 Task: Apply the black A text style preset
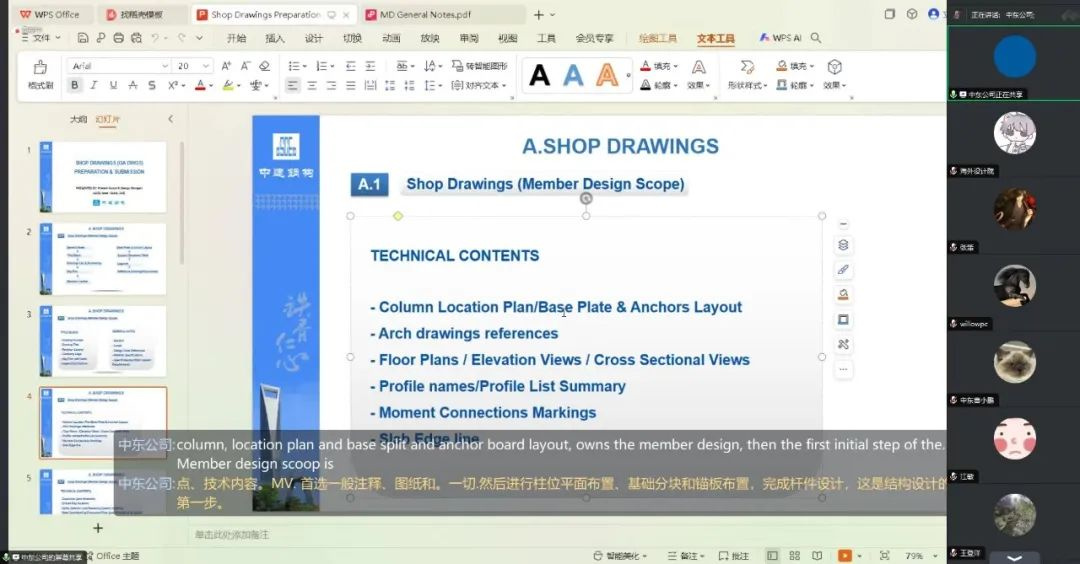(539, 75)
